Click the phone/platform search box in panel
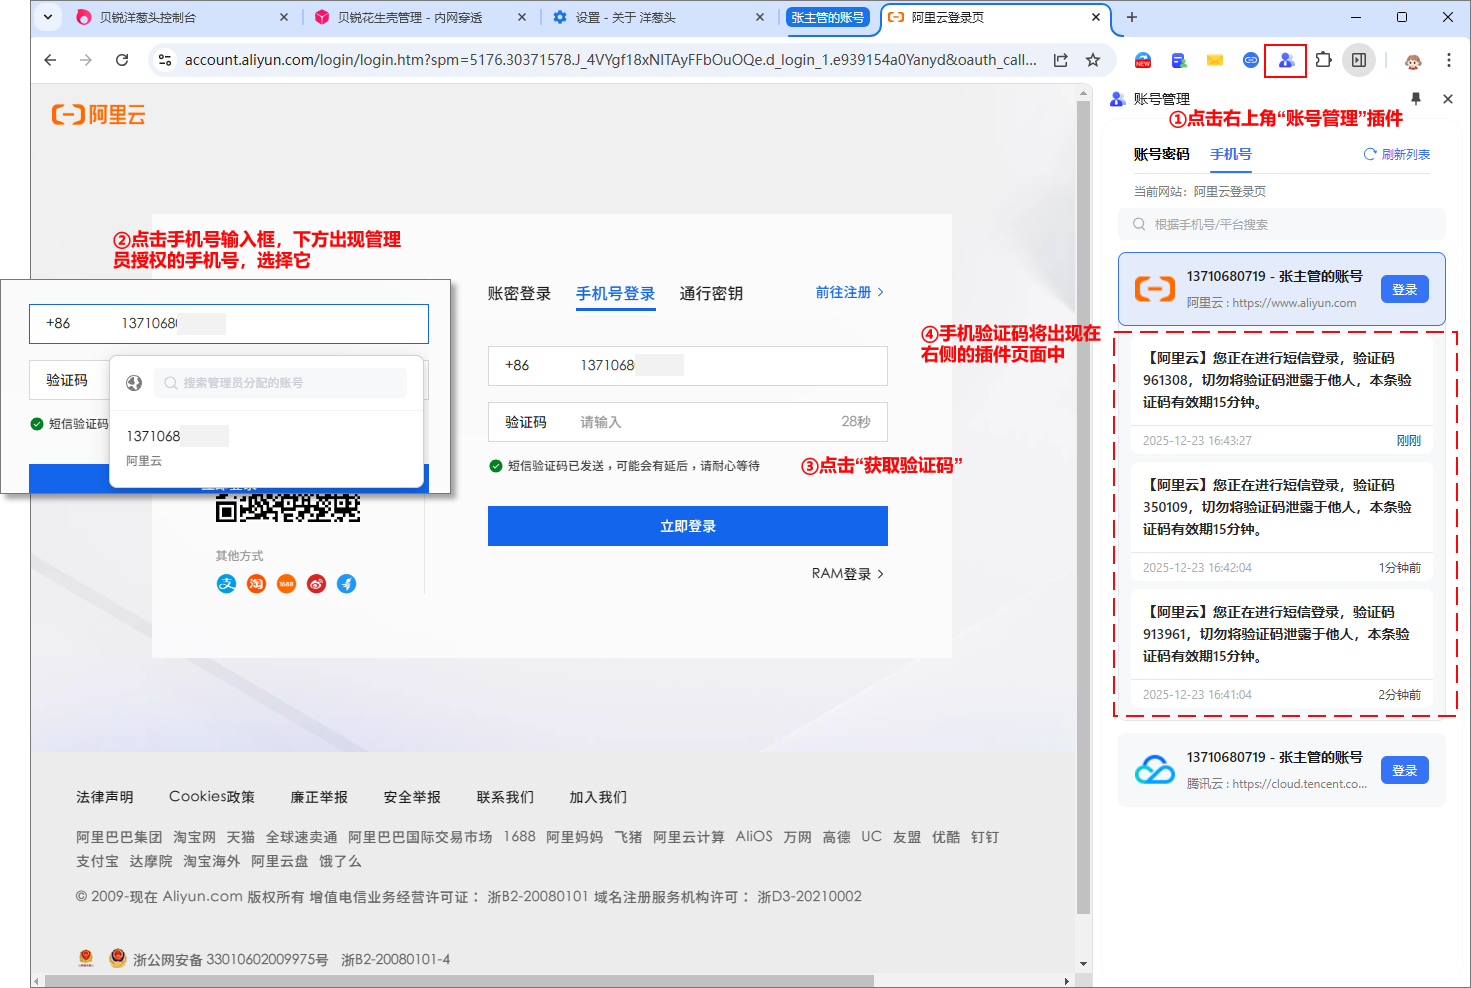 [x=1282, y=224]
